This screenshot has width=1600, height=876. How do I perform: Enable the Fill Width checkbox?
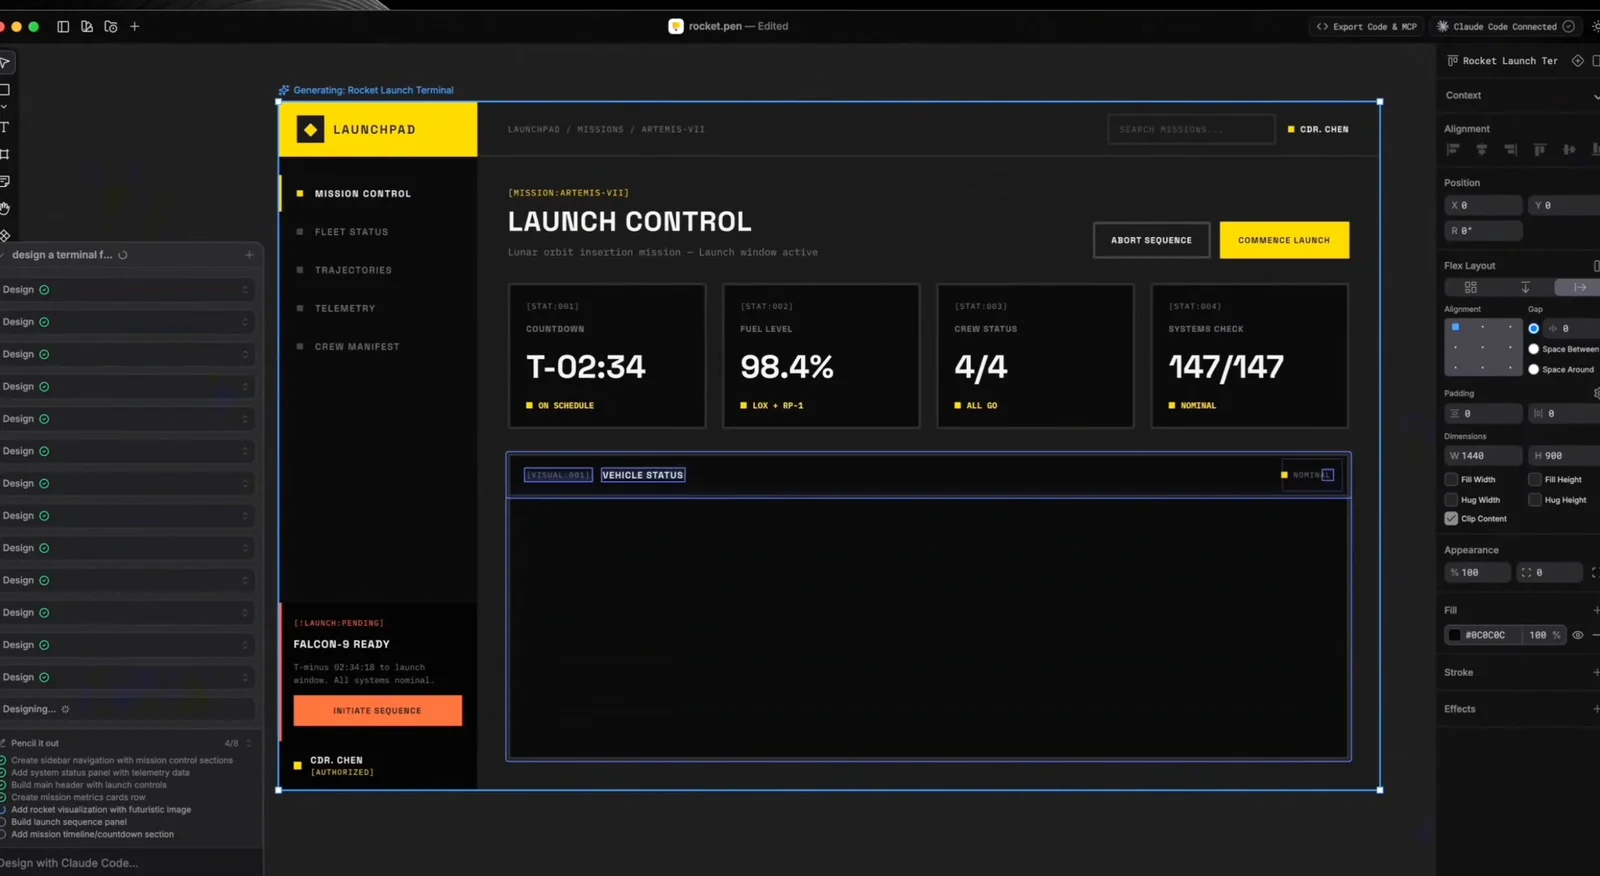point(1451,480)
